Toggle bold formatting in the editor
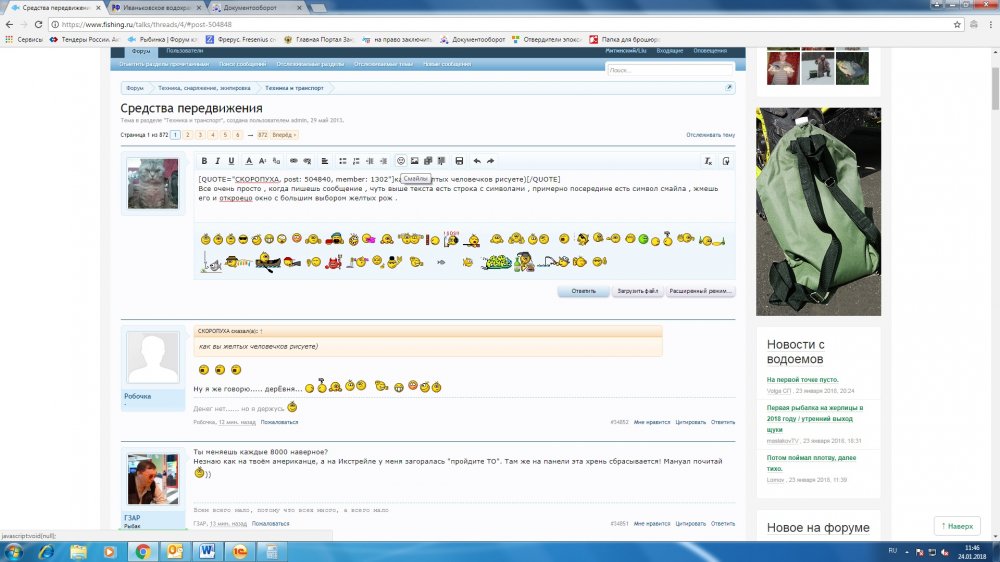The height and width of the screenshot is (562, 1000). tap(204, 161)
